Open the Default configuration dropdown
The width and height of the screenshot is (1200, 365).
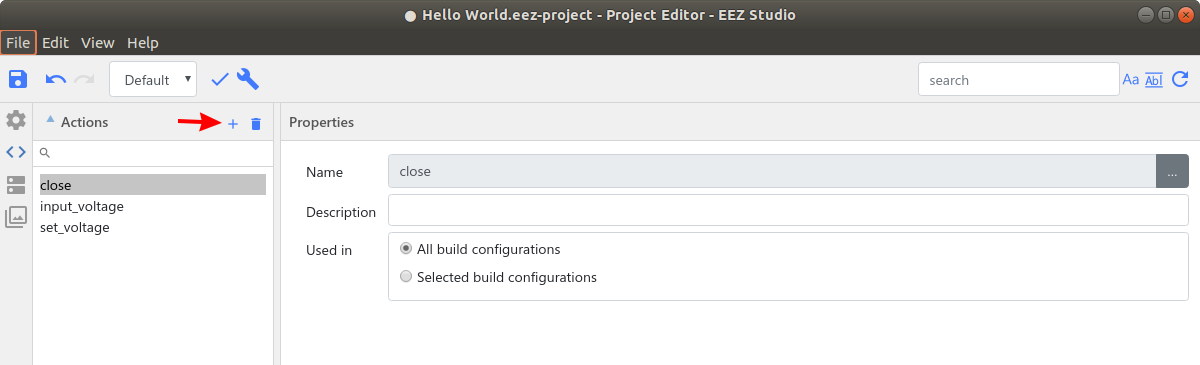pos(153,80)
